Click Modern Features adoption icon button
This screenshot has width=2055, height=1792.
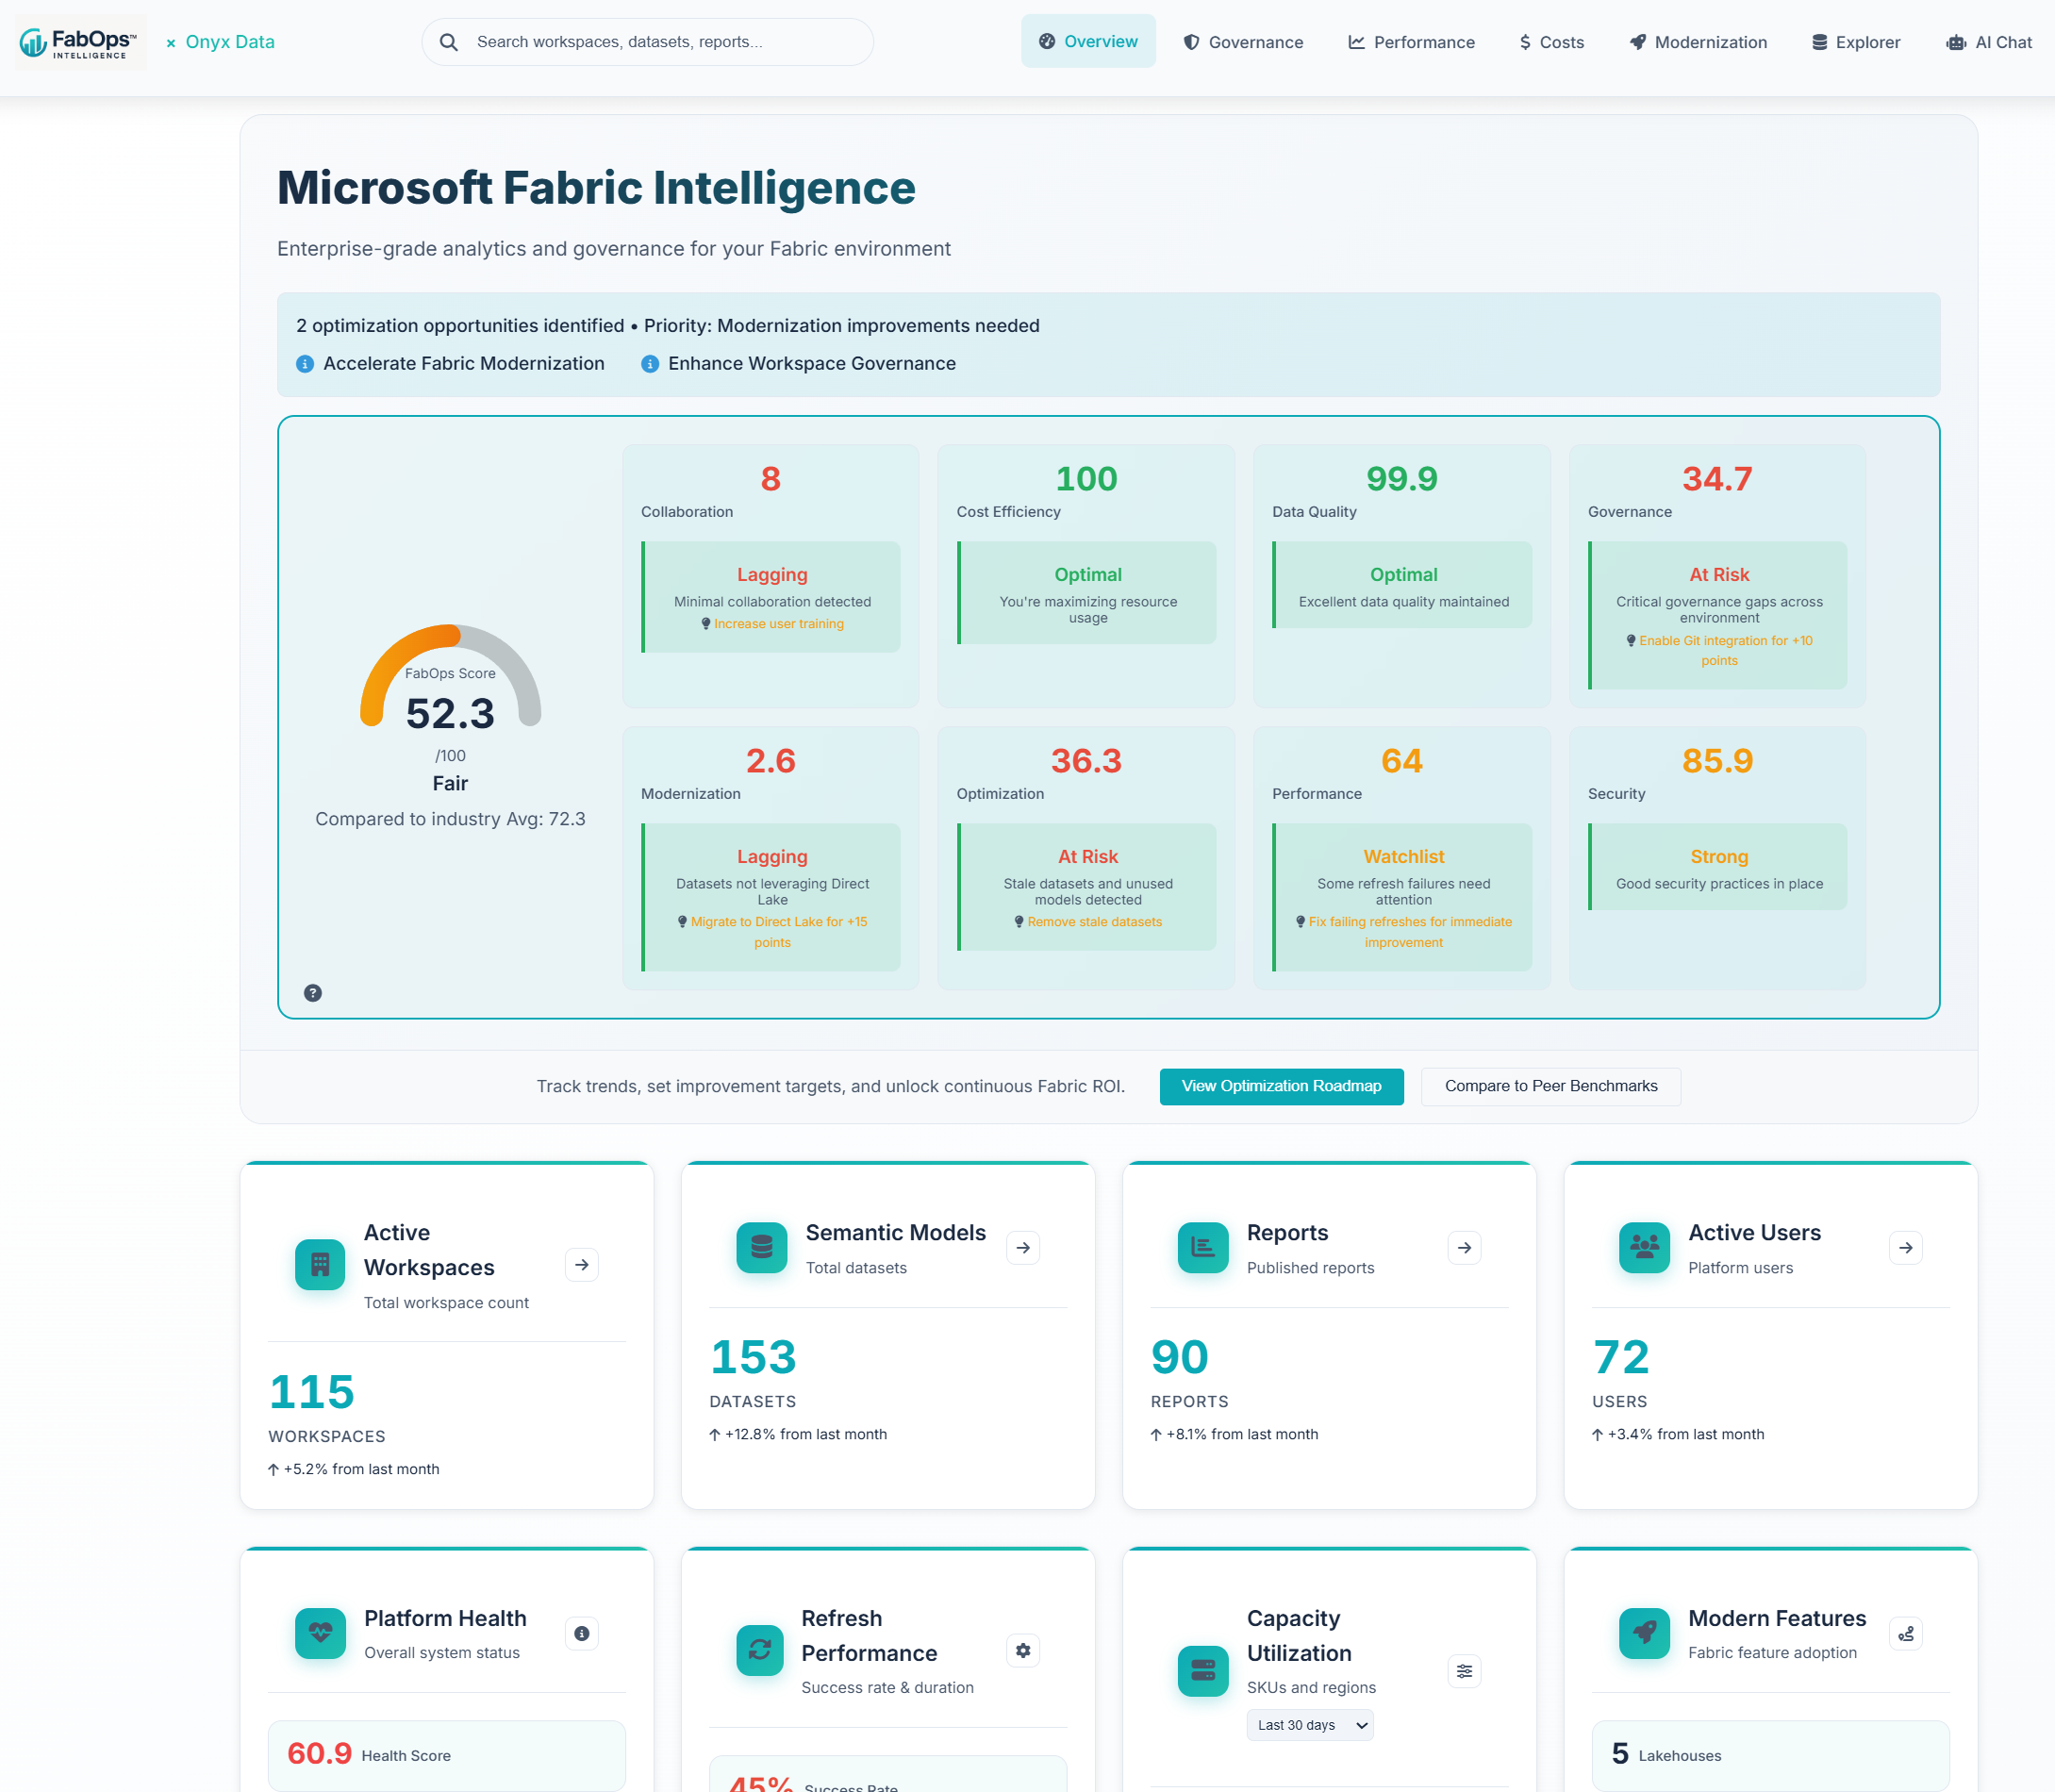click(x=1906, y=1634)
